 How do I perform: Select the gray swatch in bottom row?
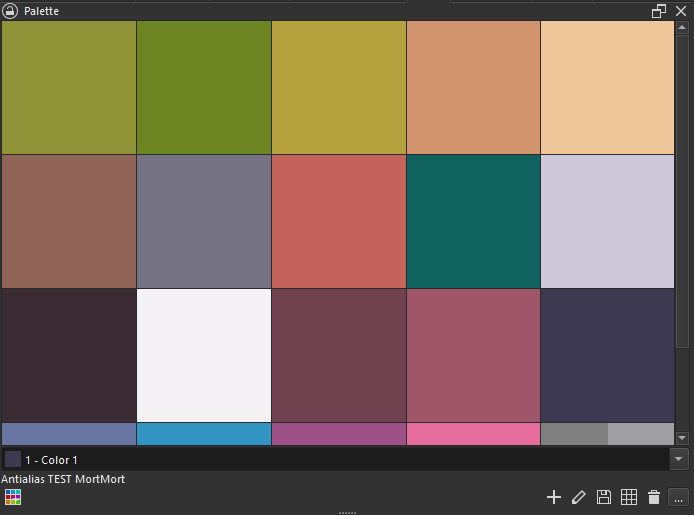click(608, 434)
